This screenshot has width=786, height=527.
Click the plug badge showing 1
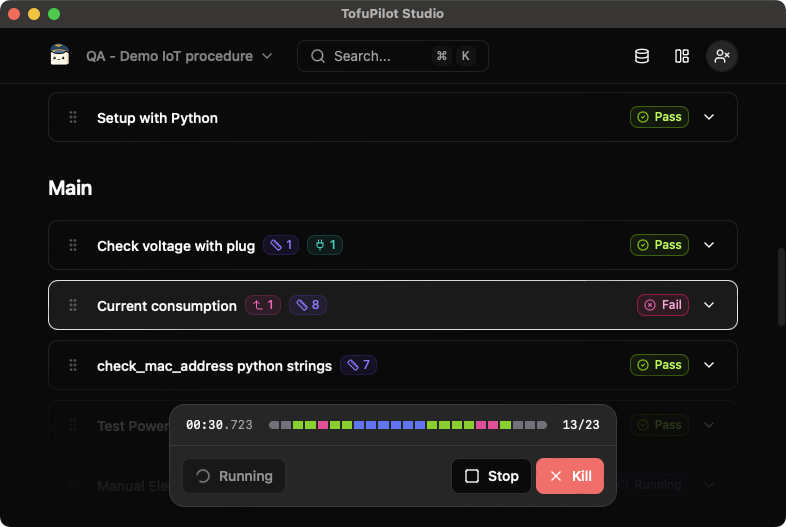pyautogui.click(x=325, y=245)
